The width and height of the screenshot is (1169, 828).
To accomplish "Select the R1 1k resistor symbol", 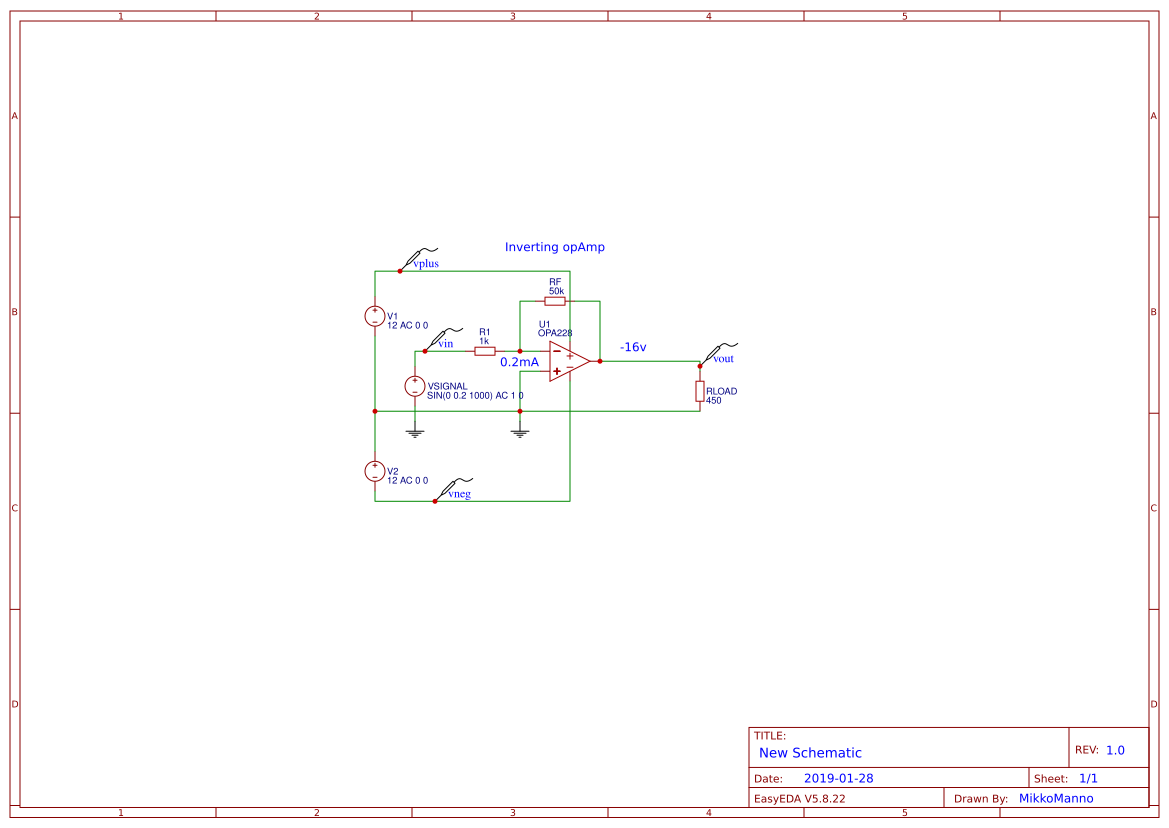I will click(484, 351).
